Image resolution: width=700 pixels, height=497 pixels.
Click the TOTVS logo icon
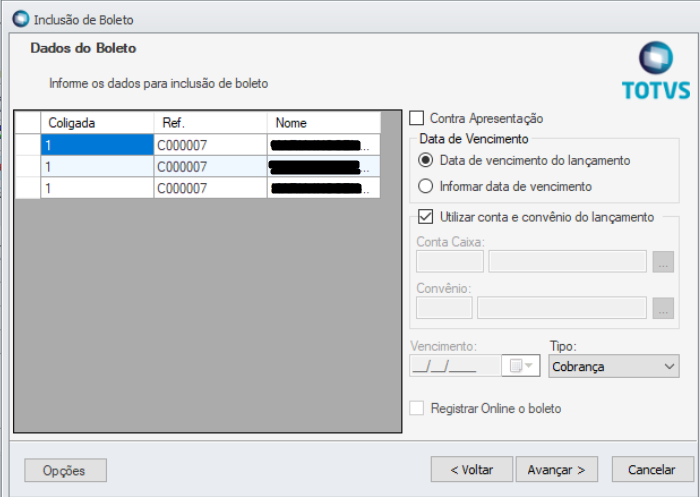click(x=656, y=58)
